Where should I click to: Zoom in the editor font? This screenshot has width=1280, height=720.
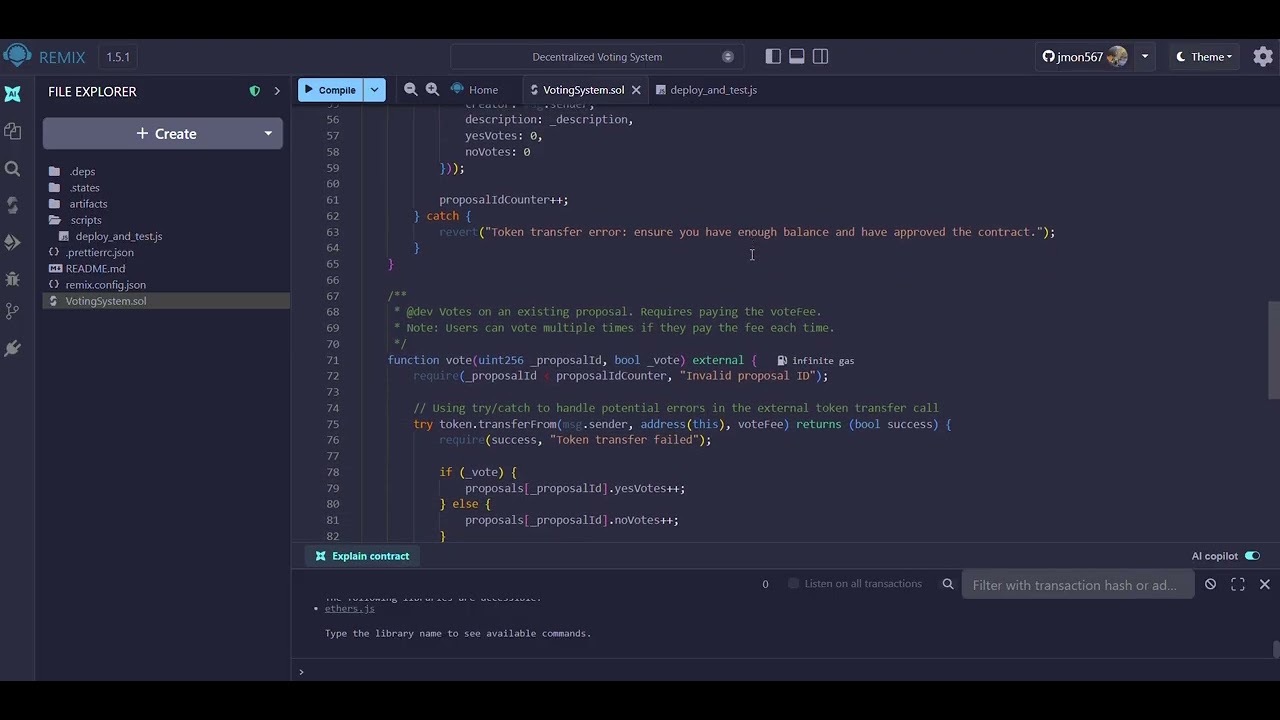(x=432, y=89)
